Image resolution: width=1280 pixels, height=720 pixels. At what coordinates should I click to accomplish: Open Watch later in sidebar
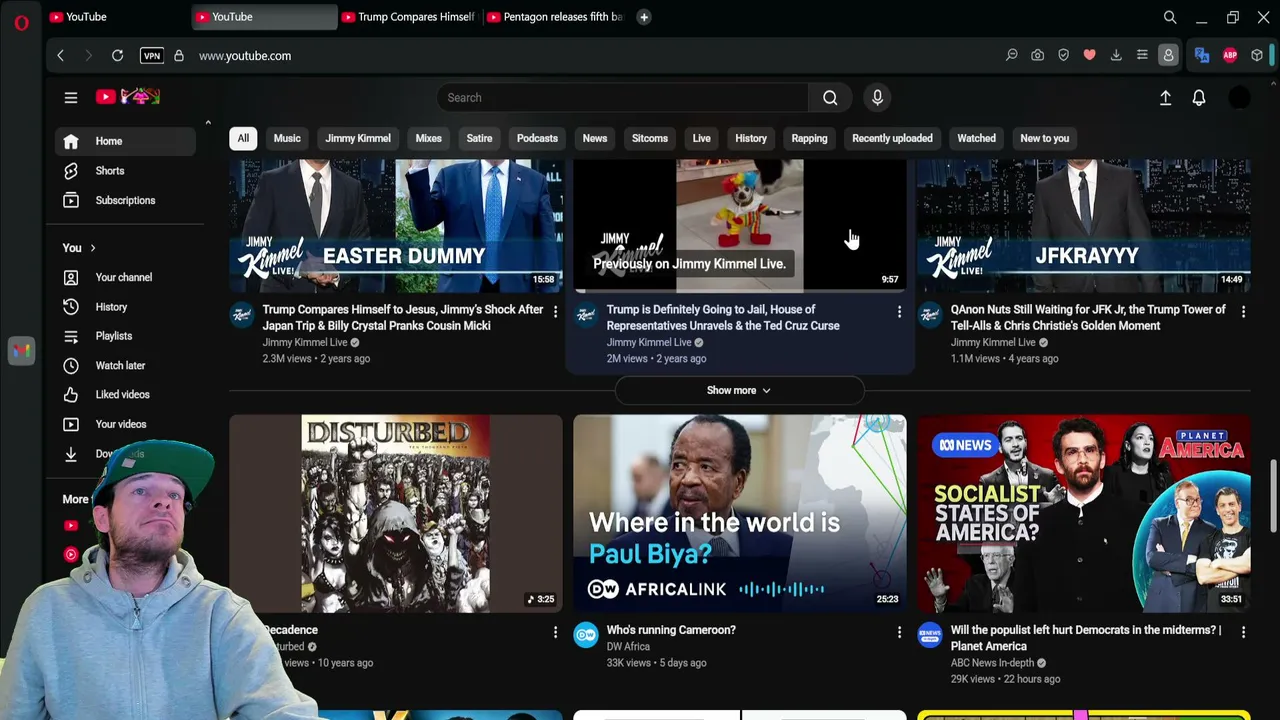pos(125,365)
